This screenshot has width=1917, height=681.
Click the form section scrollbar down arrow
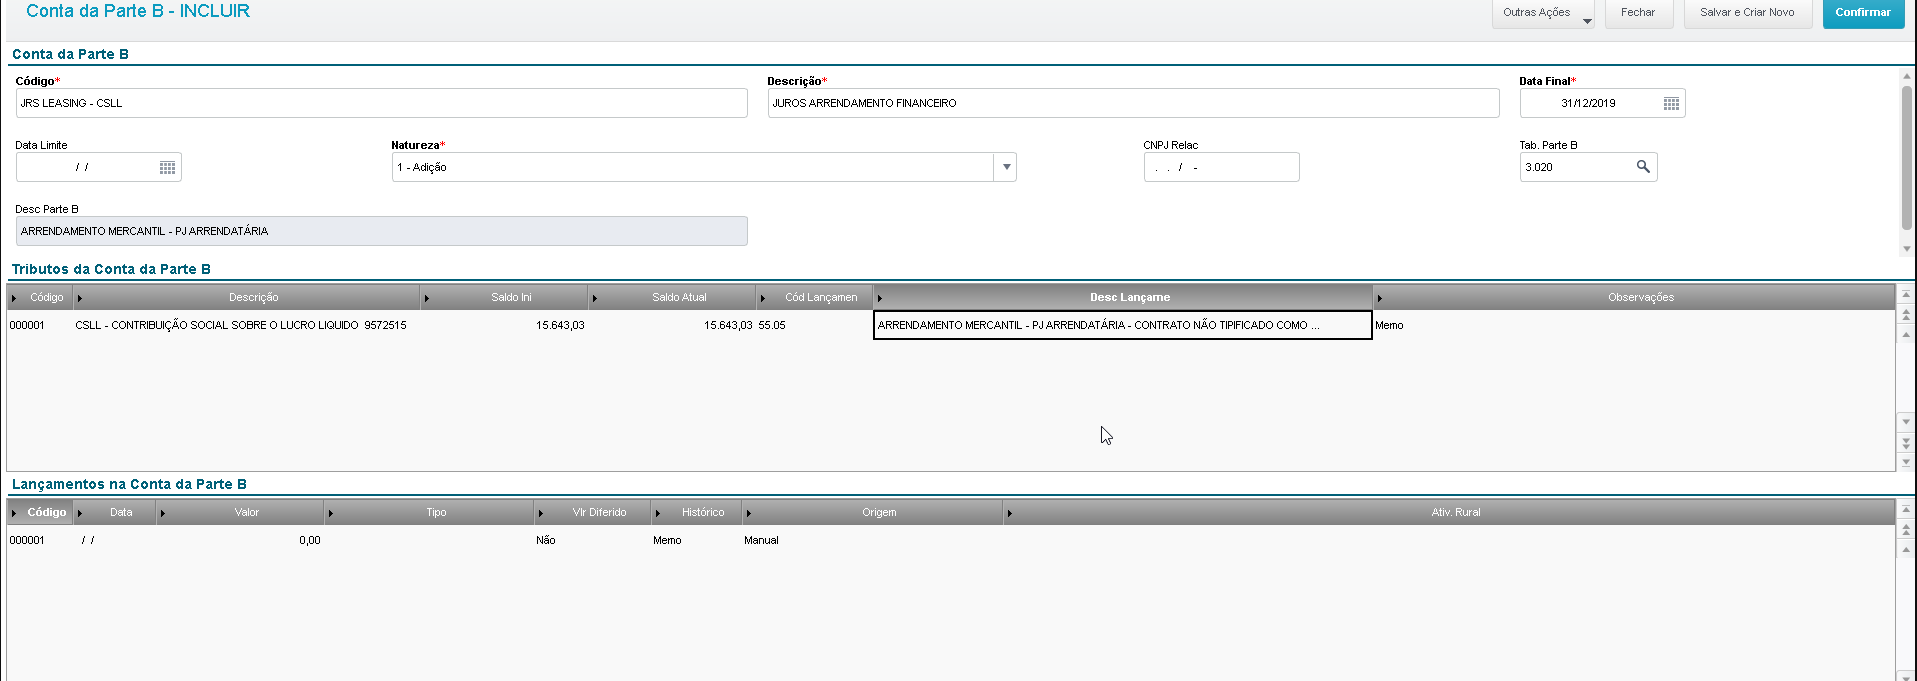click(1907, 249)
